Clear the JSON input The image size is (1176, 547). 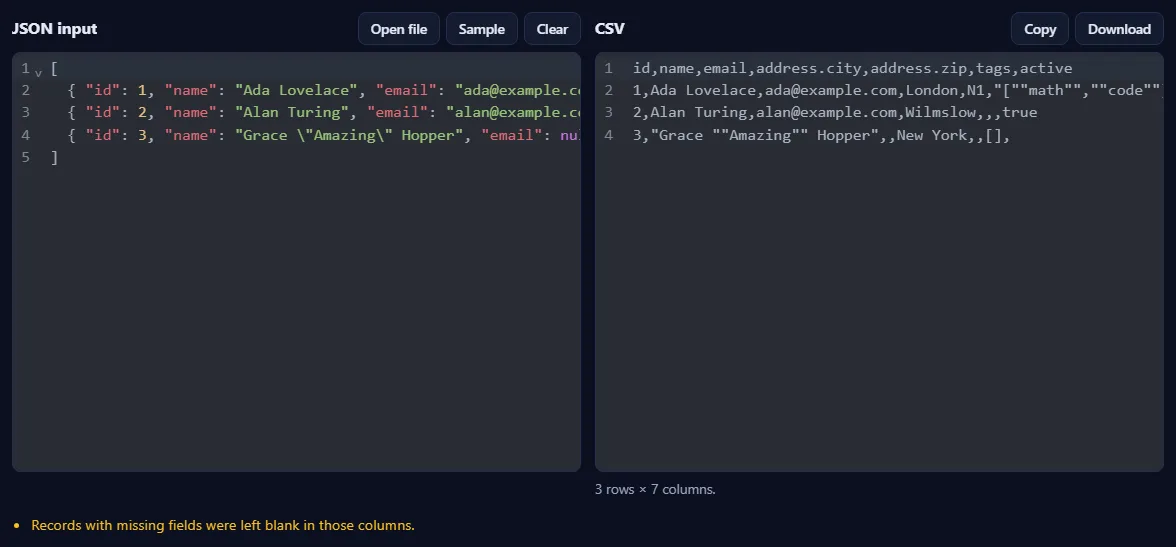(552, 29)
